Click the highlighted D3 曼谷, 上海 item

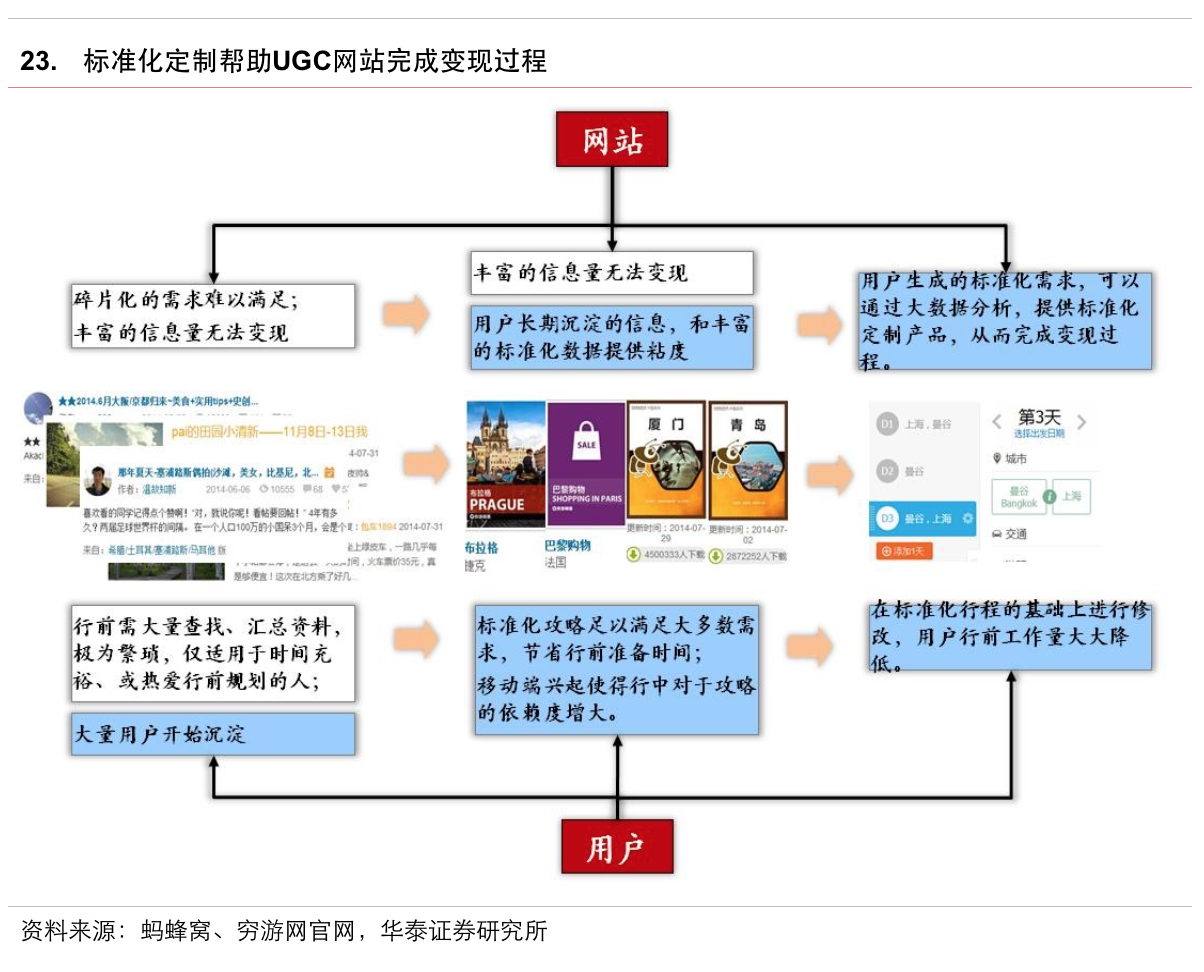(x=922, y=519)
